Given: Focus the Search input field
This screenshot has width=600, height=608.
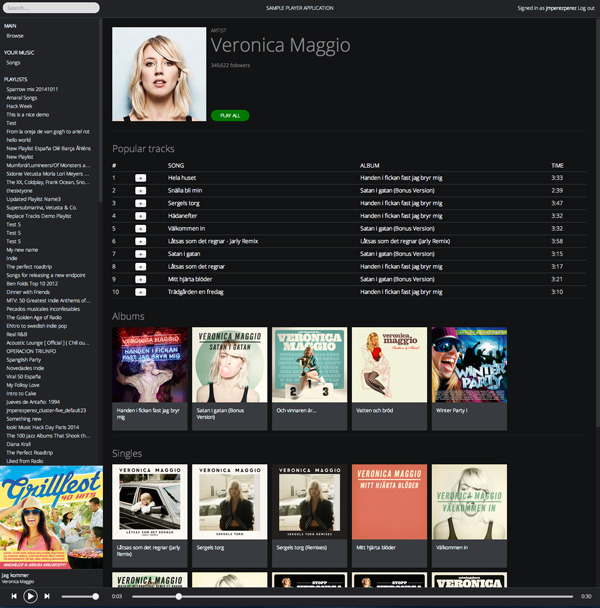Looking at the screenshot, I should (x=50, y=7).
